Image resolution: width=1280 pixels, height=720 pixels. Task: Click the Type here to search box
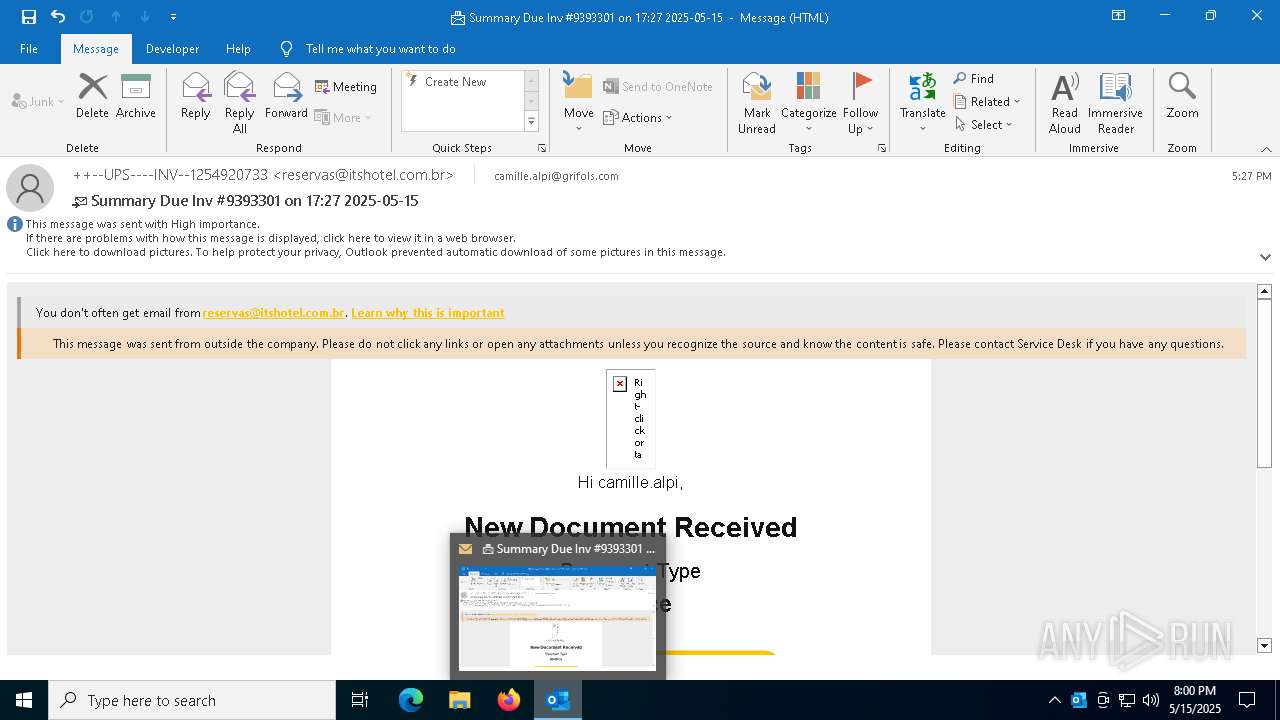[192, 700]
